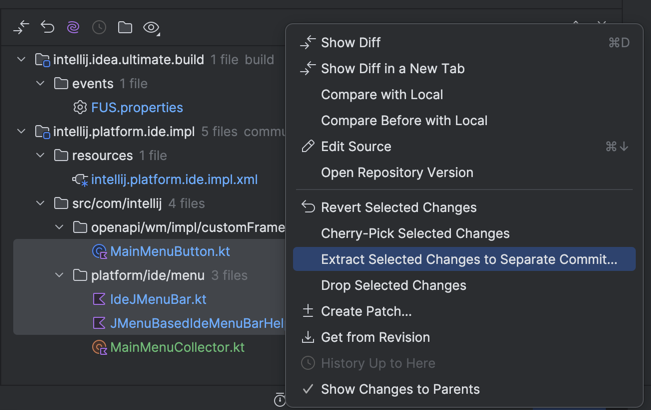Screen dimensions: 651x410
Task: Toggle Show Changes to Parents checkmark
Action: (x=308, y=389)
